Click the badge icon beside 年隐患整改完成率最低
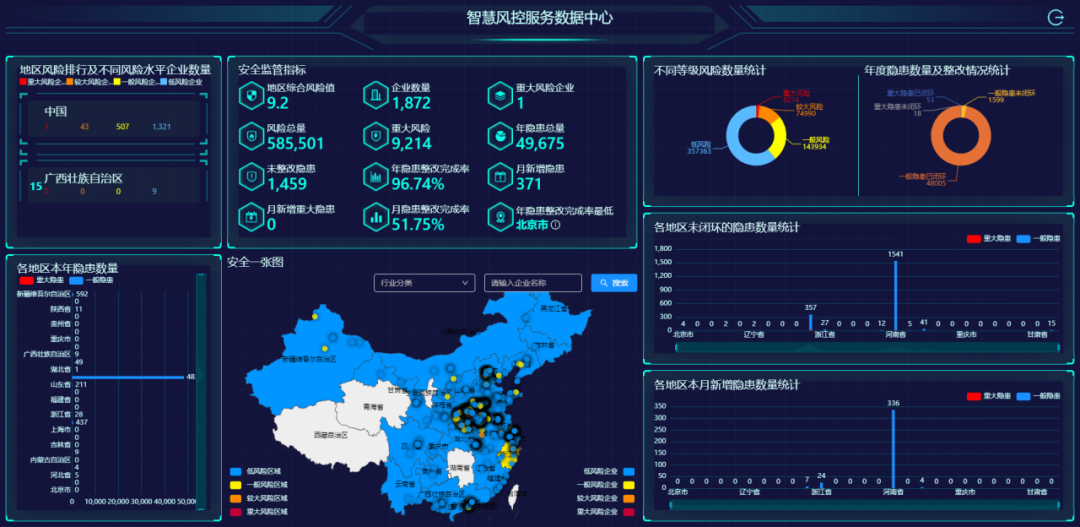1080x527 pixels. pyautogui.click(x=499, y=217)
